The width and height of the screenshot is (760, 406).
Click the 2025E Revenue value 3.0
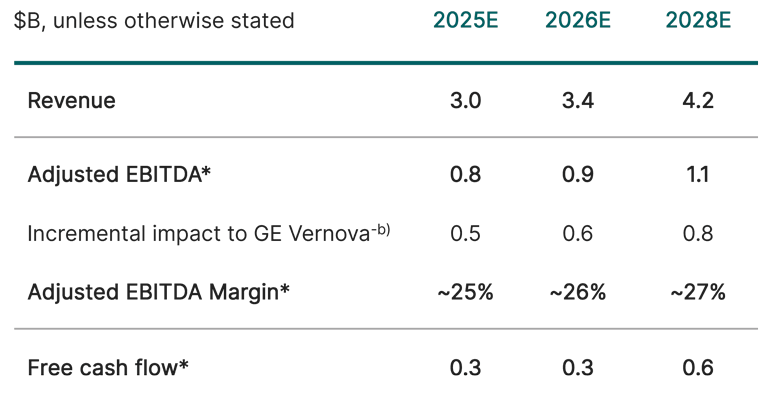coord(466,101)
